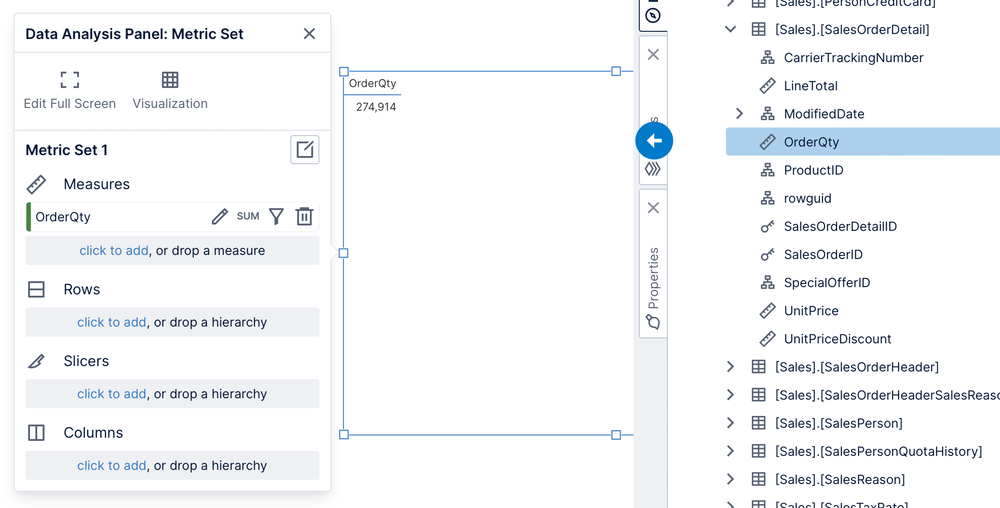Click the Metric Set 1 title
1000x508 pixels.
pyautogui.click(x=66, y=150)
